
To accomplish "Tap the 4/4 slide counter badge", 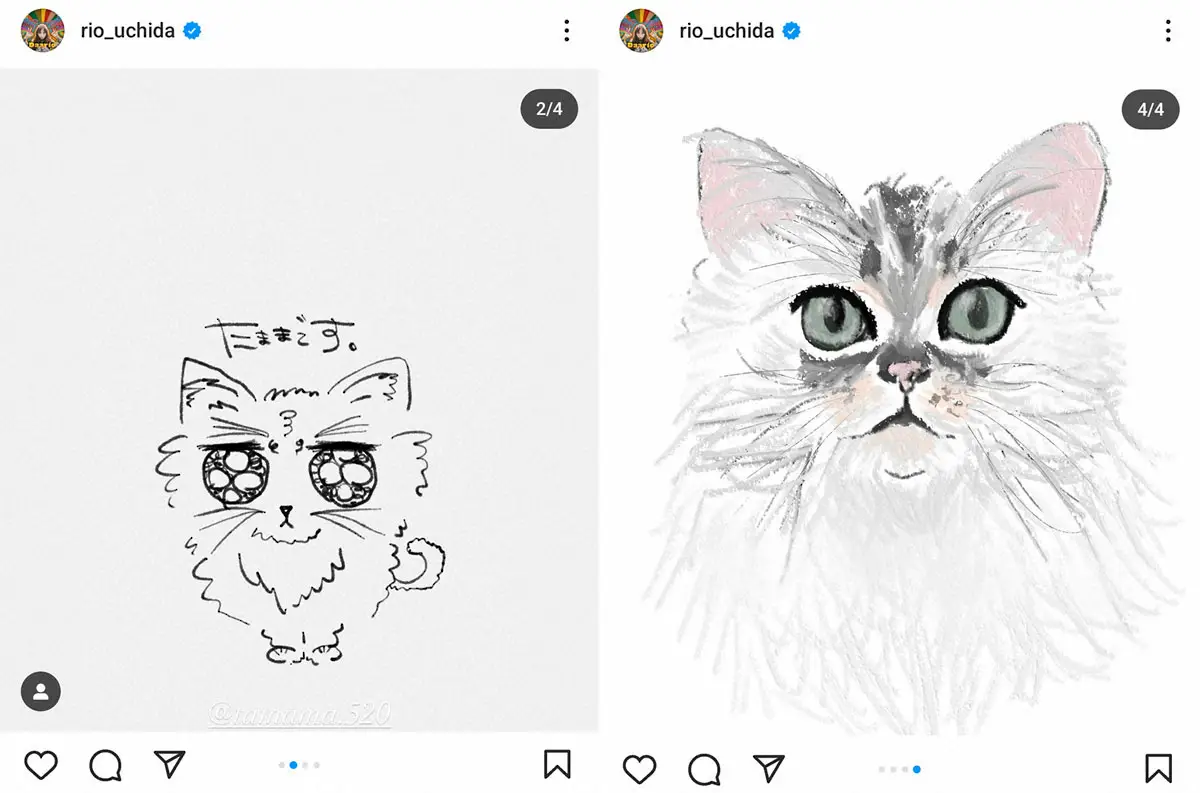I will (1150, 109).
